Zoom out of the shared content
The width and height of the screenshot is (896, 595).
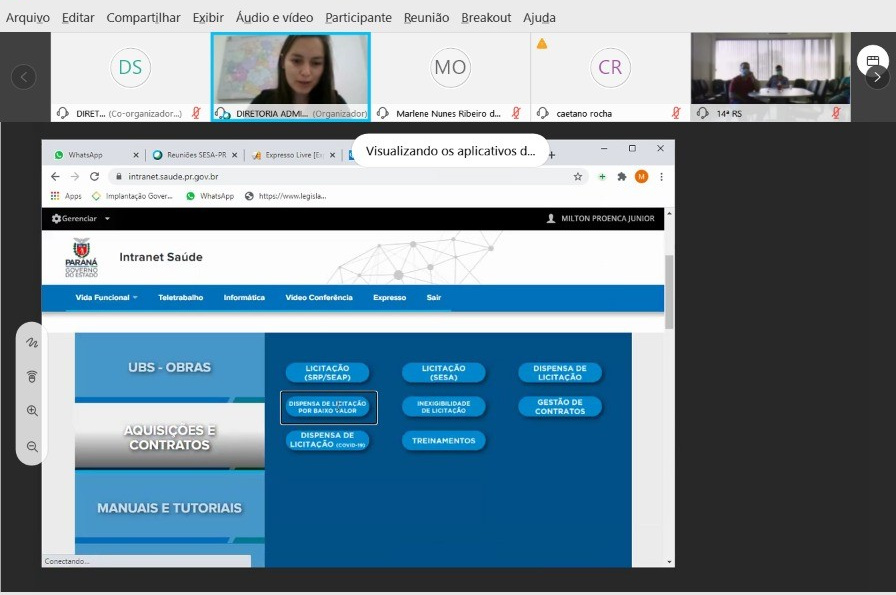32,447
